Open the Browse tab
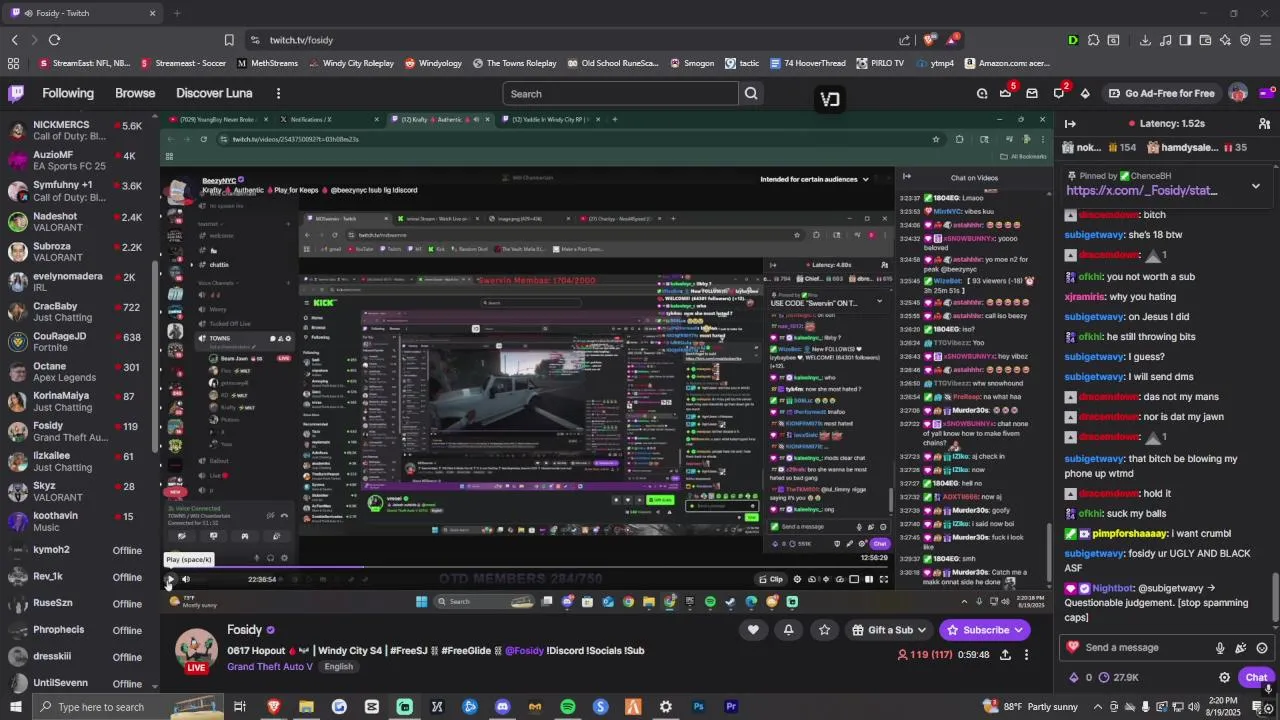Screen dimensions: 1280x720 pos(135,94)
